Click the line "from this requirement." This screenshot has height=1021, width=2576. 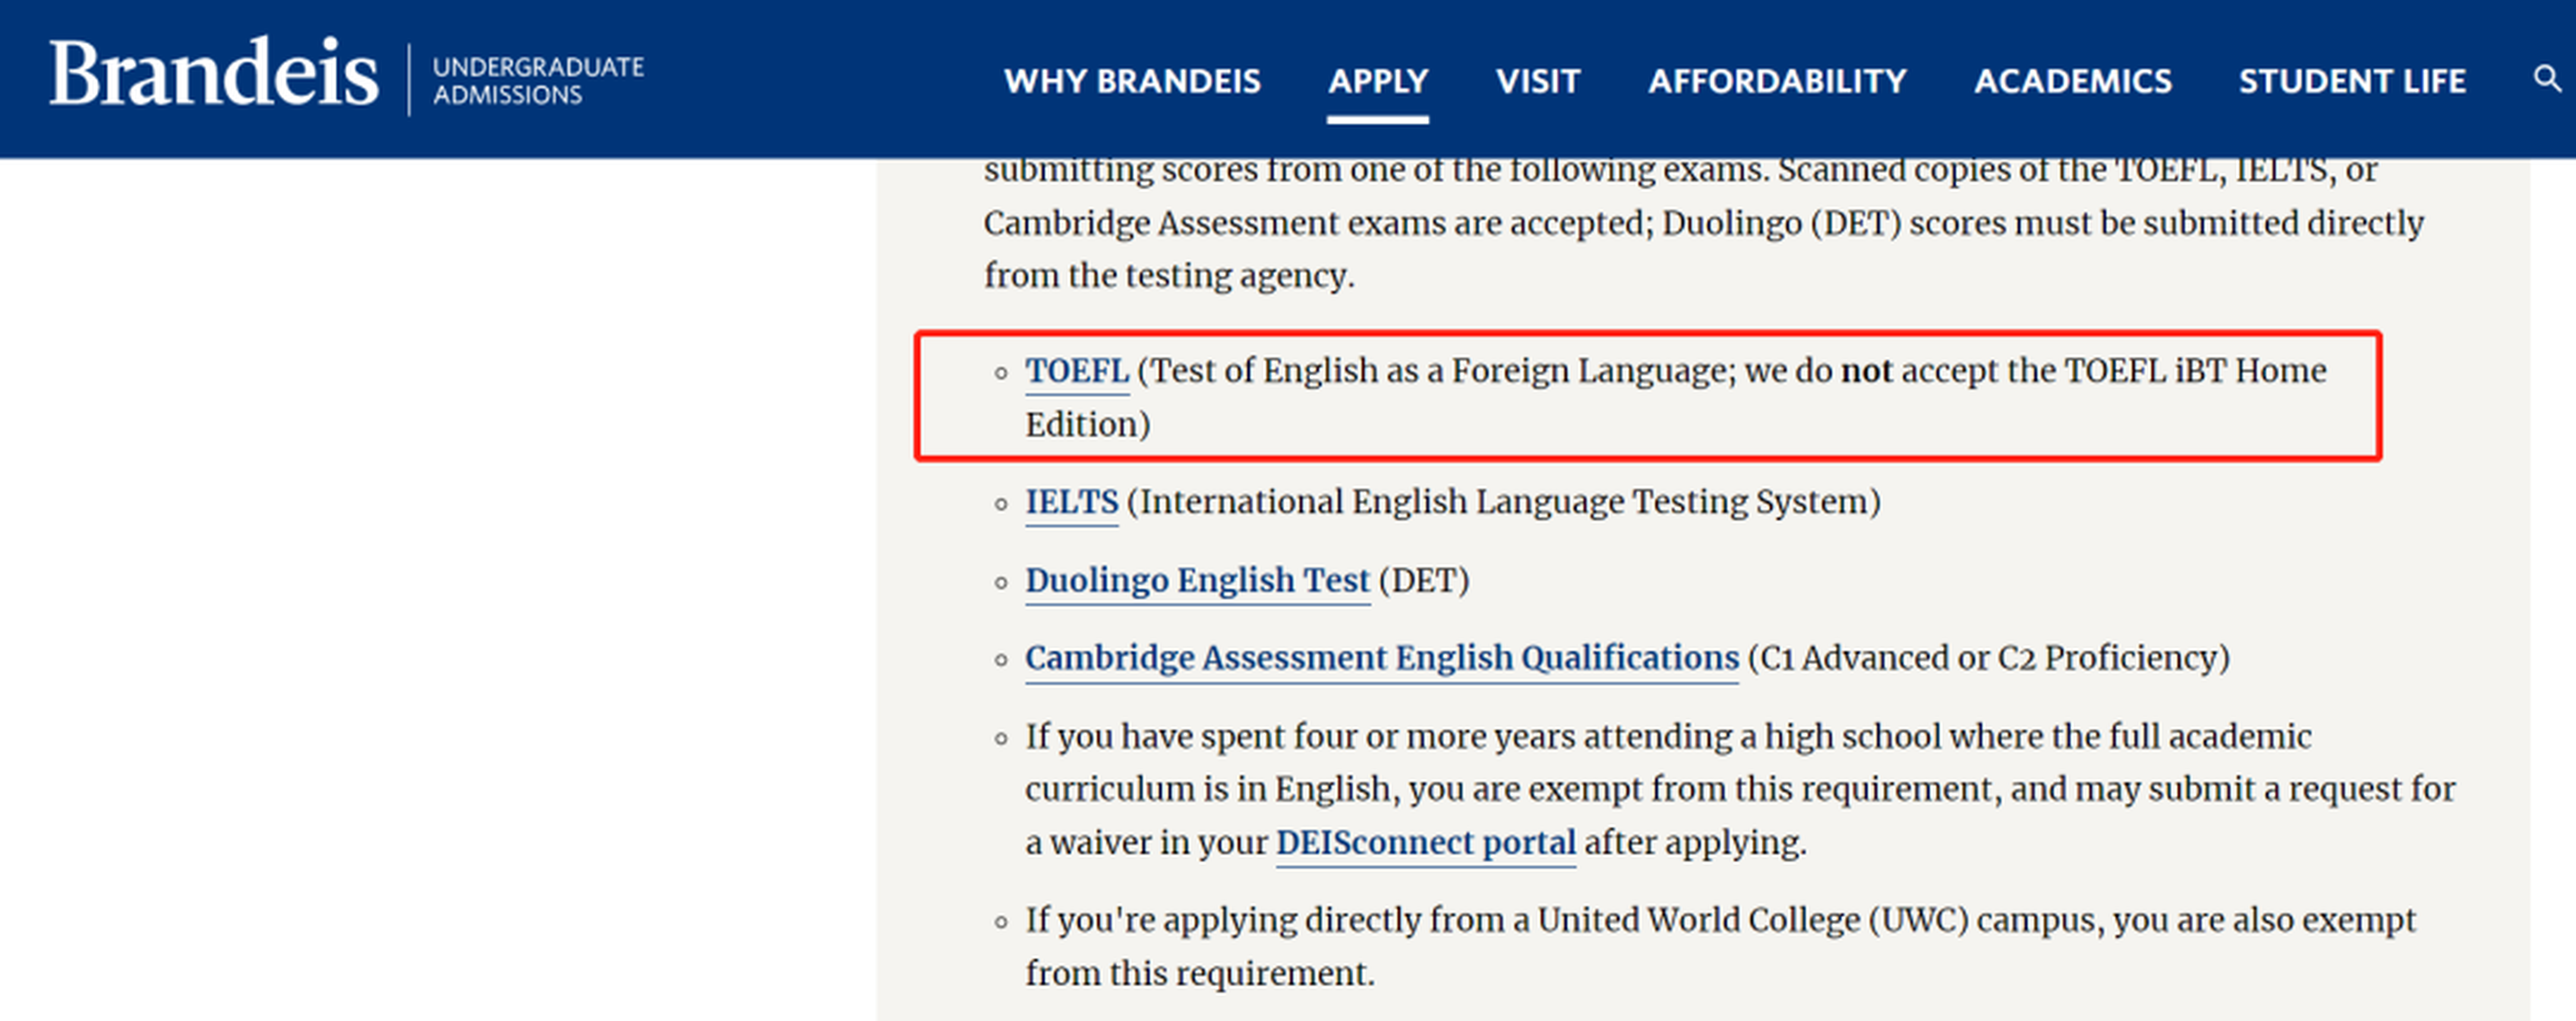(1200, 974)
